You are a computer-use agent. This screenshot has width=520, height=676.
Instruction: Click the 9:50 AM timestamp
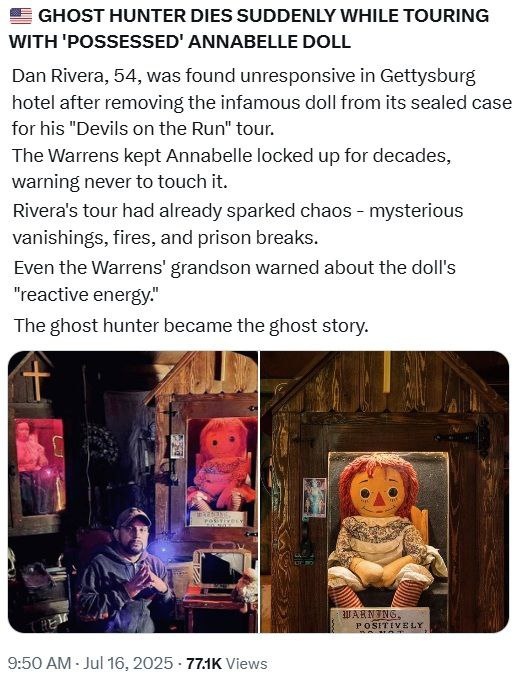pos(39,663)
